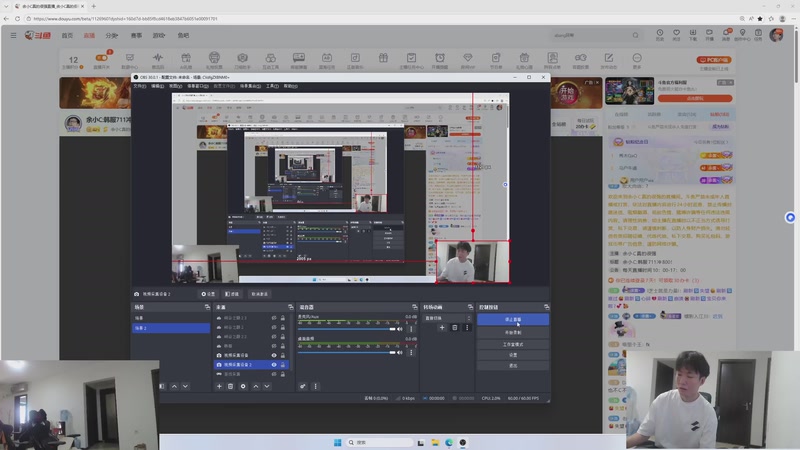This screenshot has width=800, height=450.
Task: Hide the first source using its eye icon
Action: 273,318
